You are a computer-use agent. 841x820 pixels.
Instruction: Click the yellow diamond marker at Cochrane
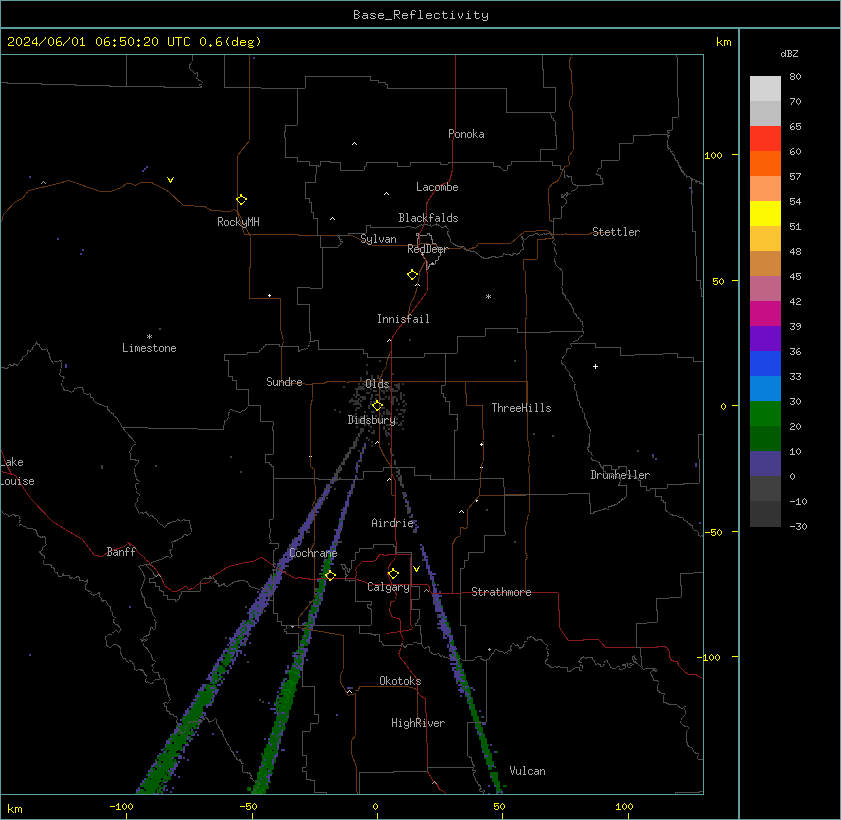click(330, 575)
